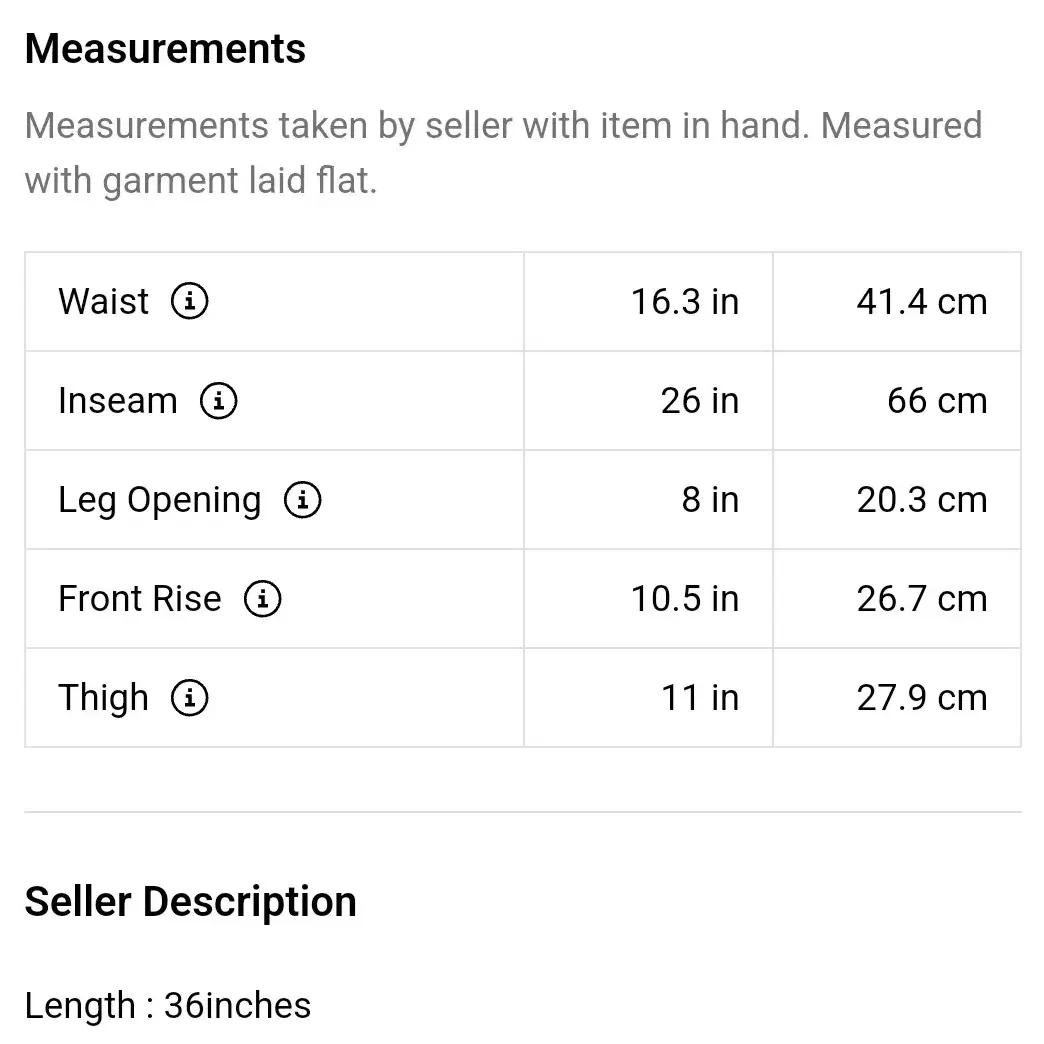Select the Waist row label
This screenshot has height=1044, width=1044.
tap(103, 301)
